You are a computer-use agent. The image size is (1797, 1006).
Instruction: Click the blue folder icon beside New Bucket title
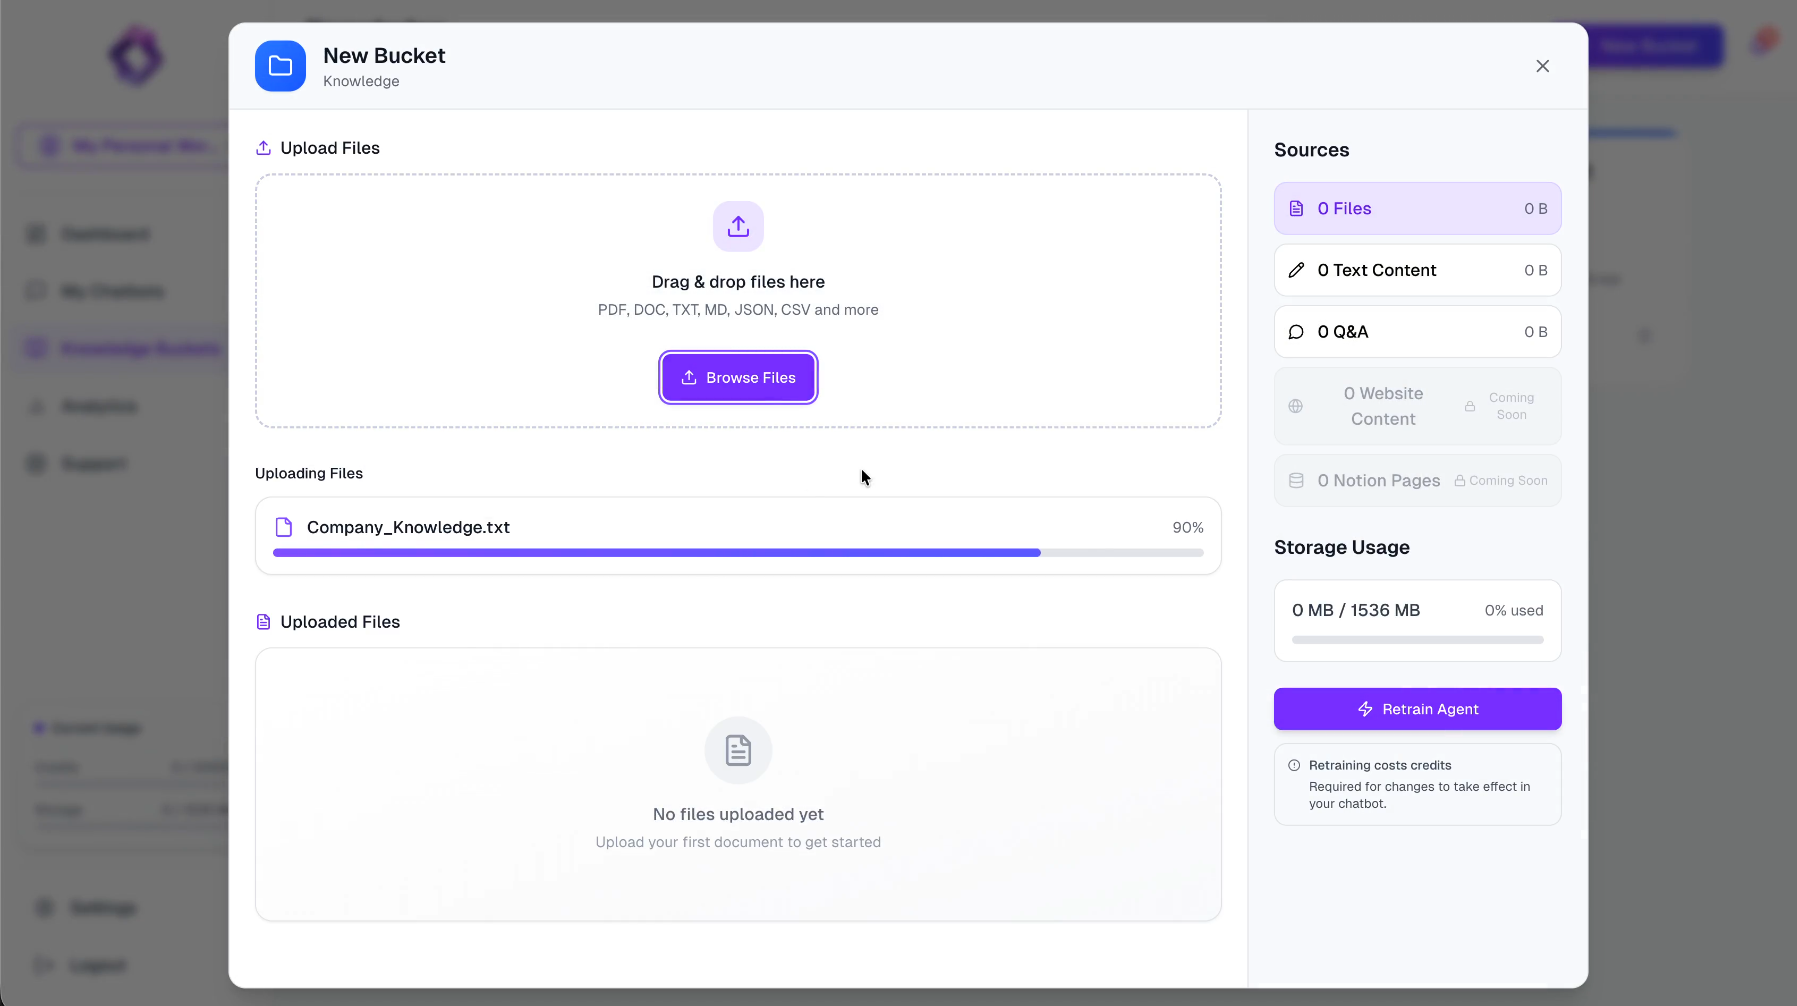(280, 66)
